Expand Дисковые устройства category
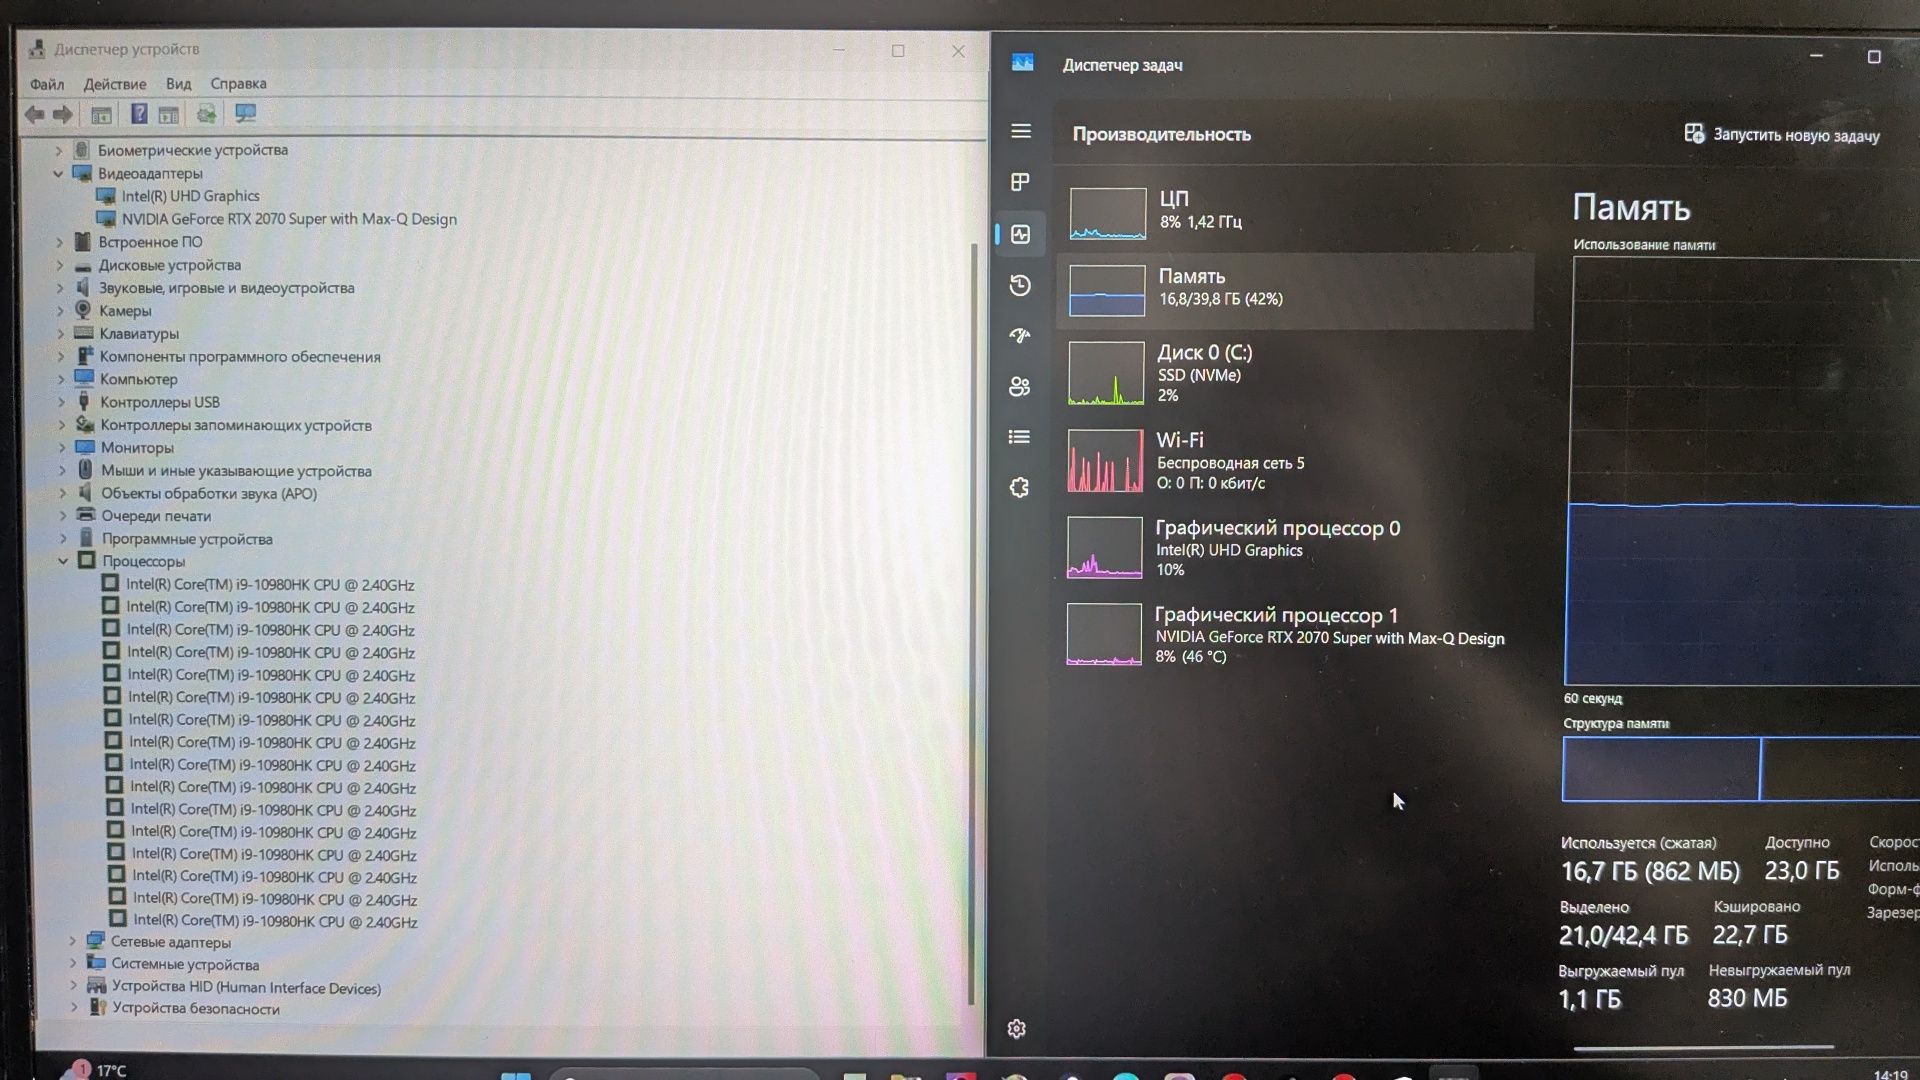Viewport: 1920px width, 1080px height. (59, 265)
